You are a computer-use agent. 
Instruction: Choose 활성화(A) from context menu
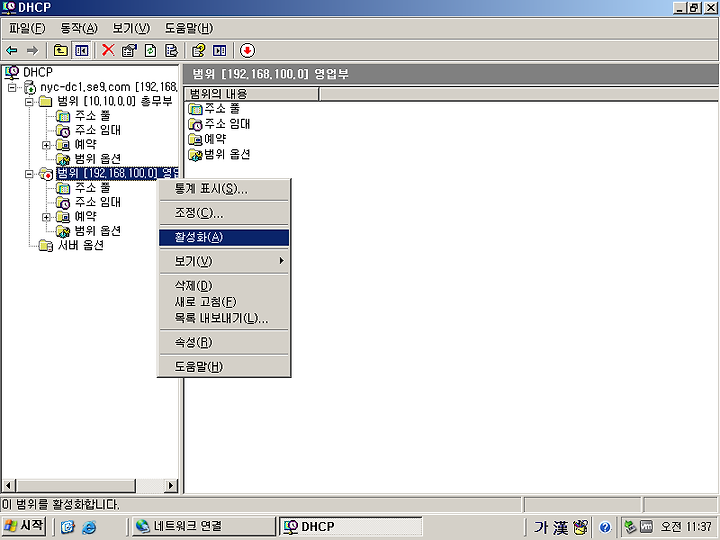click(x=224, y=237)
